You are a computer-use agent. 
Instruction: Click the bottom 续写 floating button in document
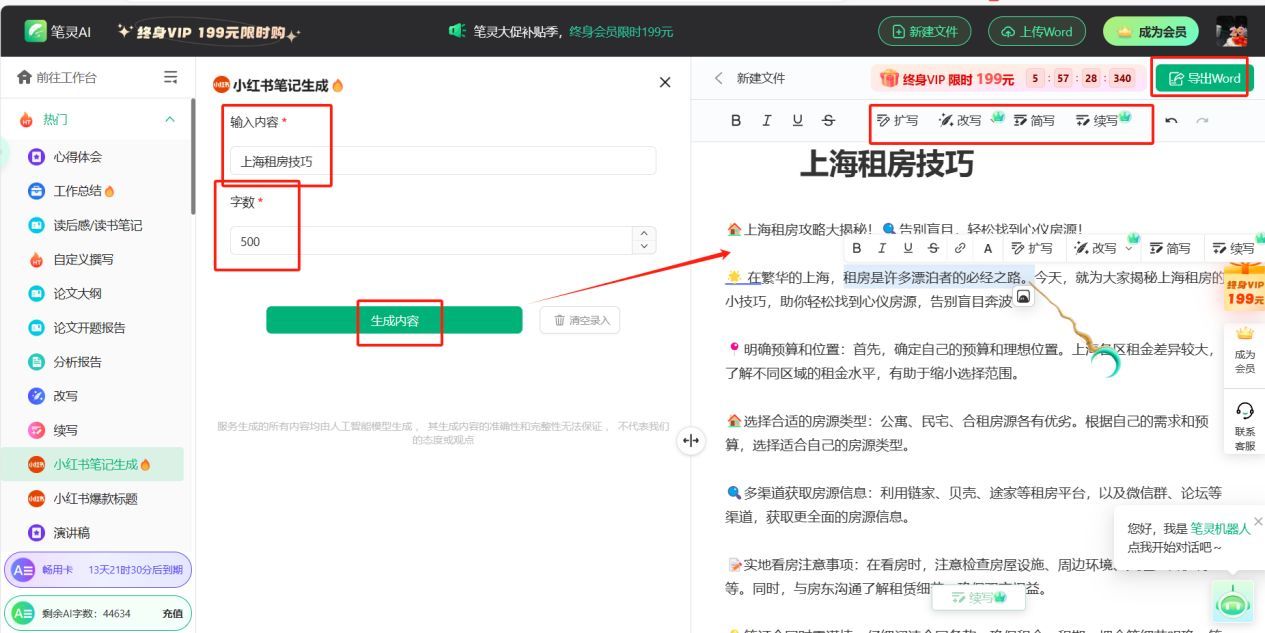(979, 597)
